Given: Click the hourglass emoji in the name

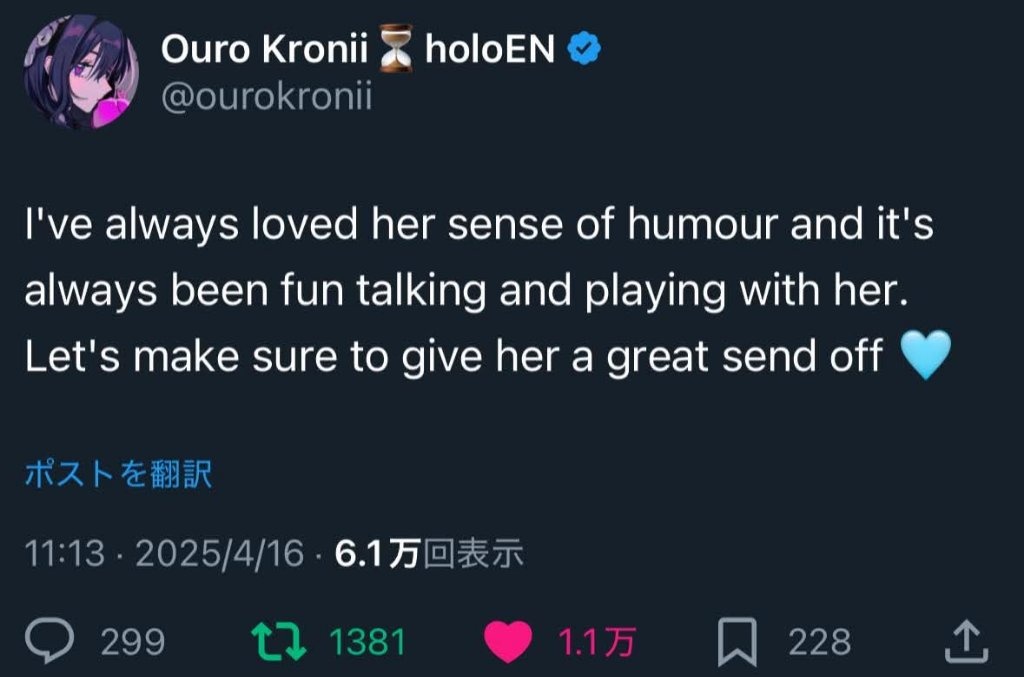Looking at the screenshot, I should tap(396, 48).
